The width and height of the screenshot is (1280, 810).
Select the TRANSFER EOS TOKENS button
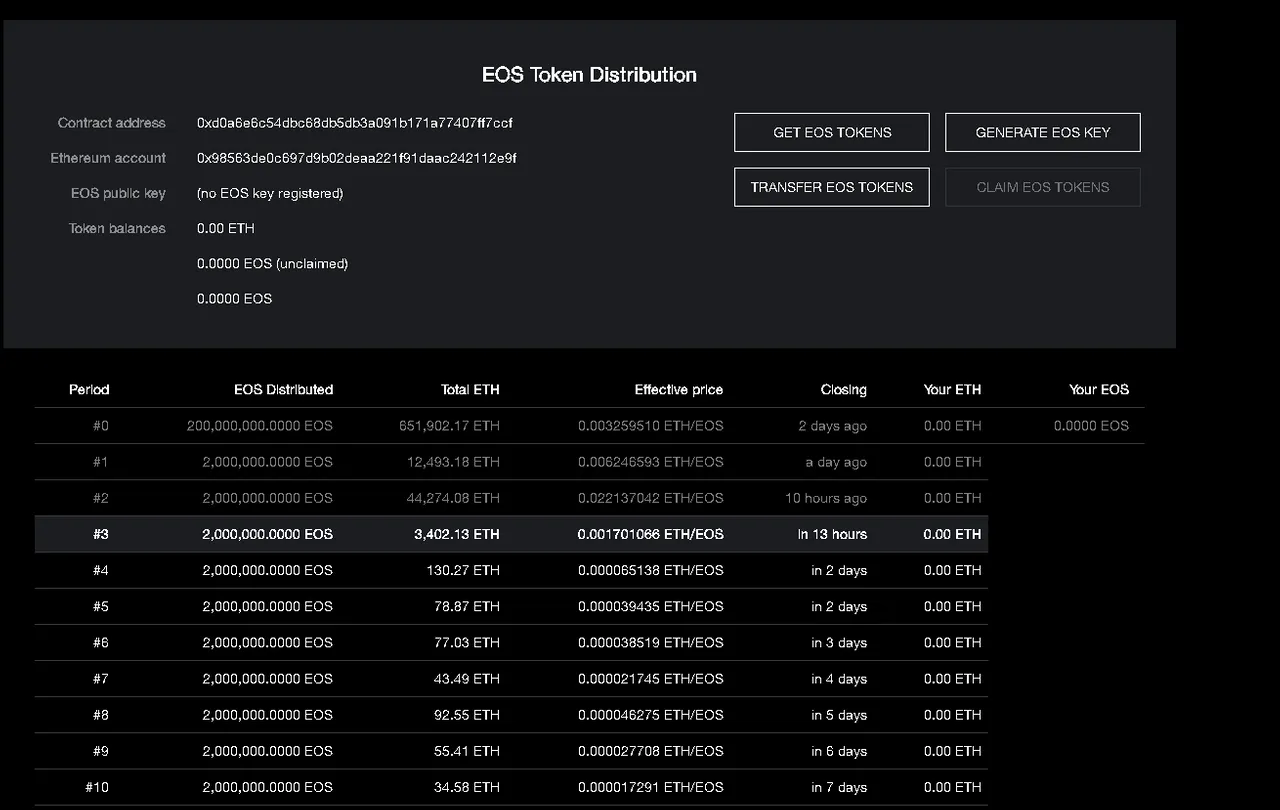(832, 187)
